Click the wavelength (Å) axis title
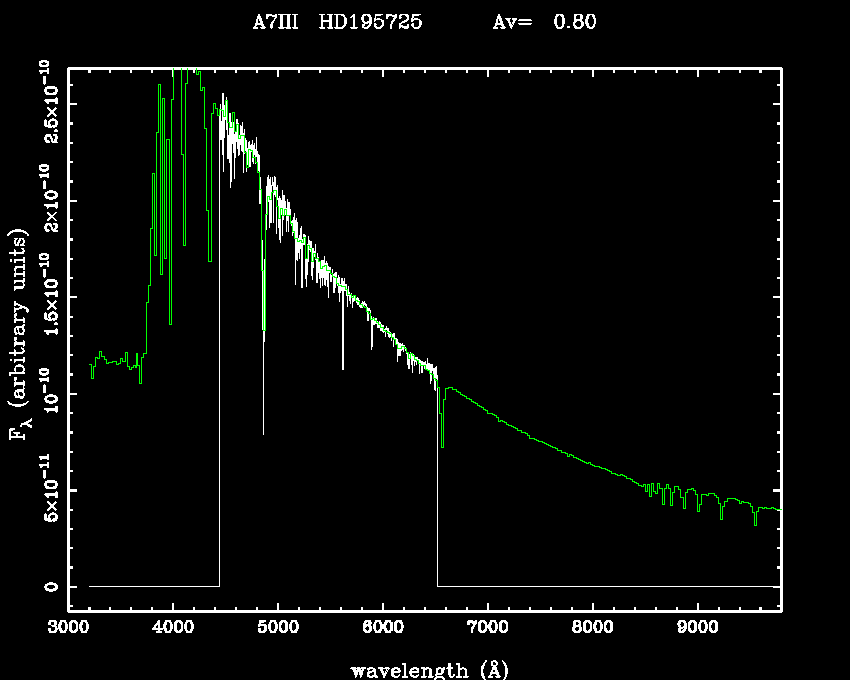Screen dimensions: 850x680 (x=424, y=669)
